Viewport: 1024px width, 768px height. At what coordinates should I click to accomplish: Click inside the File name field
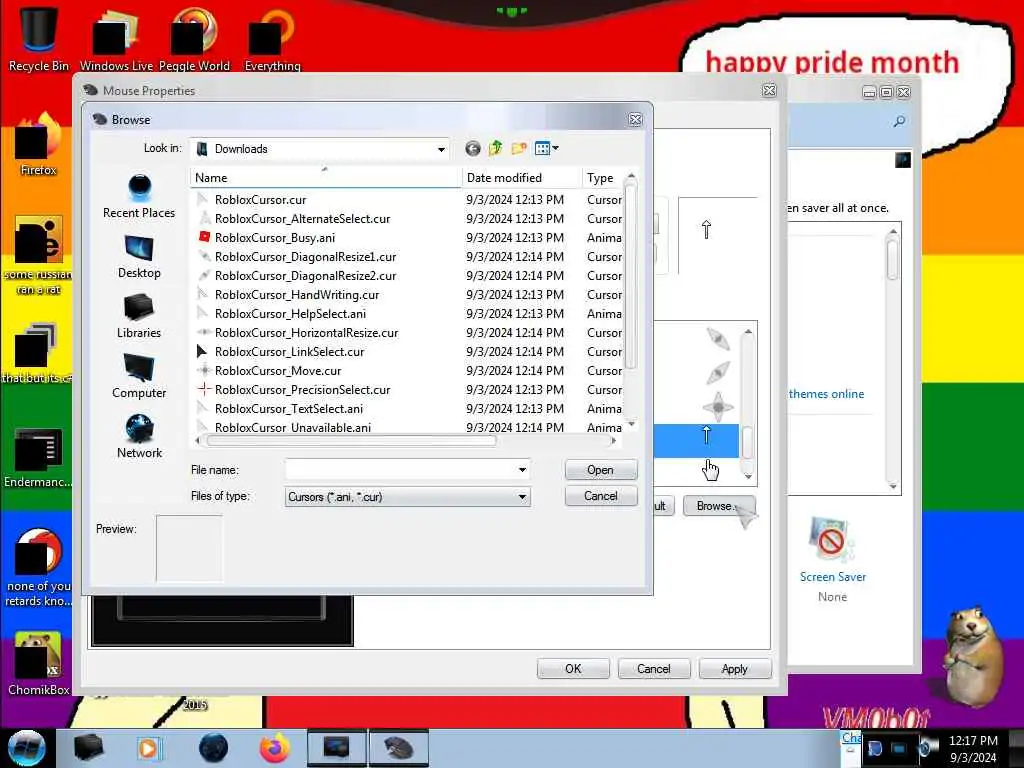pos(400,470)
